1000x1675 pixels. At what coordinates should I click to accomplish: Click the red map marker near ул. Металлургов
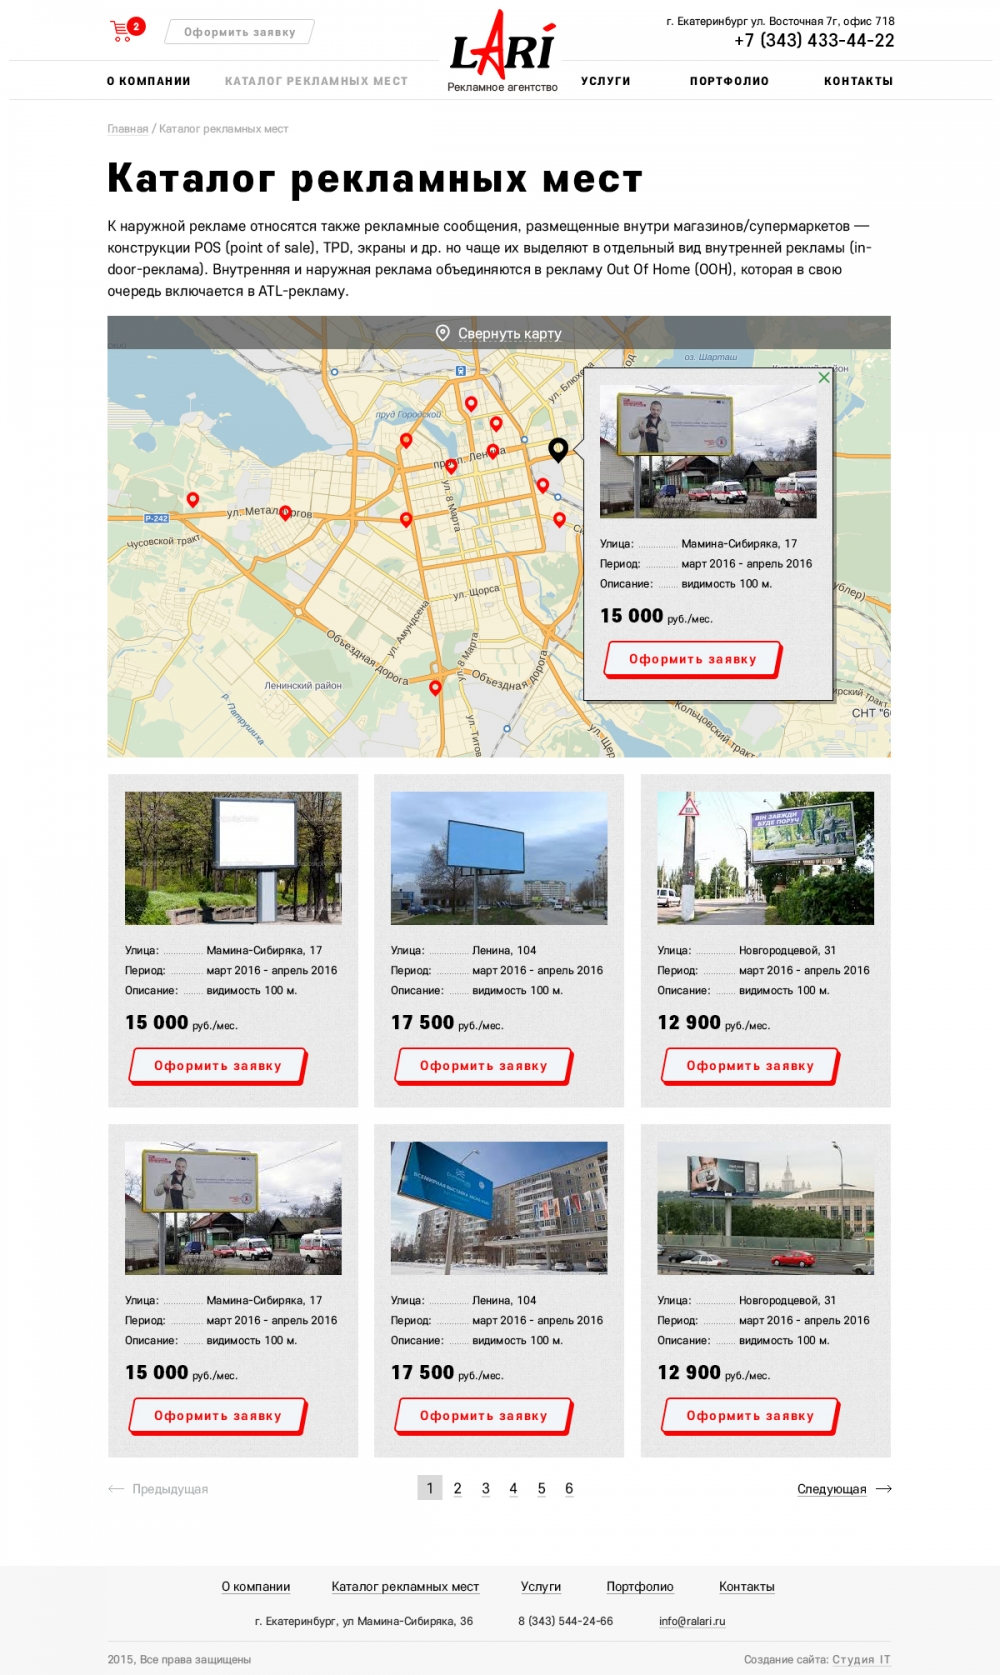285,513
